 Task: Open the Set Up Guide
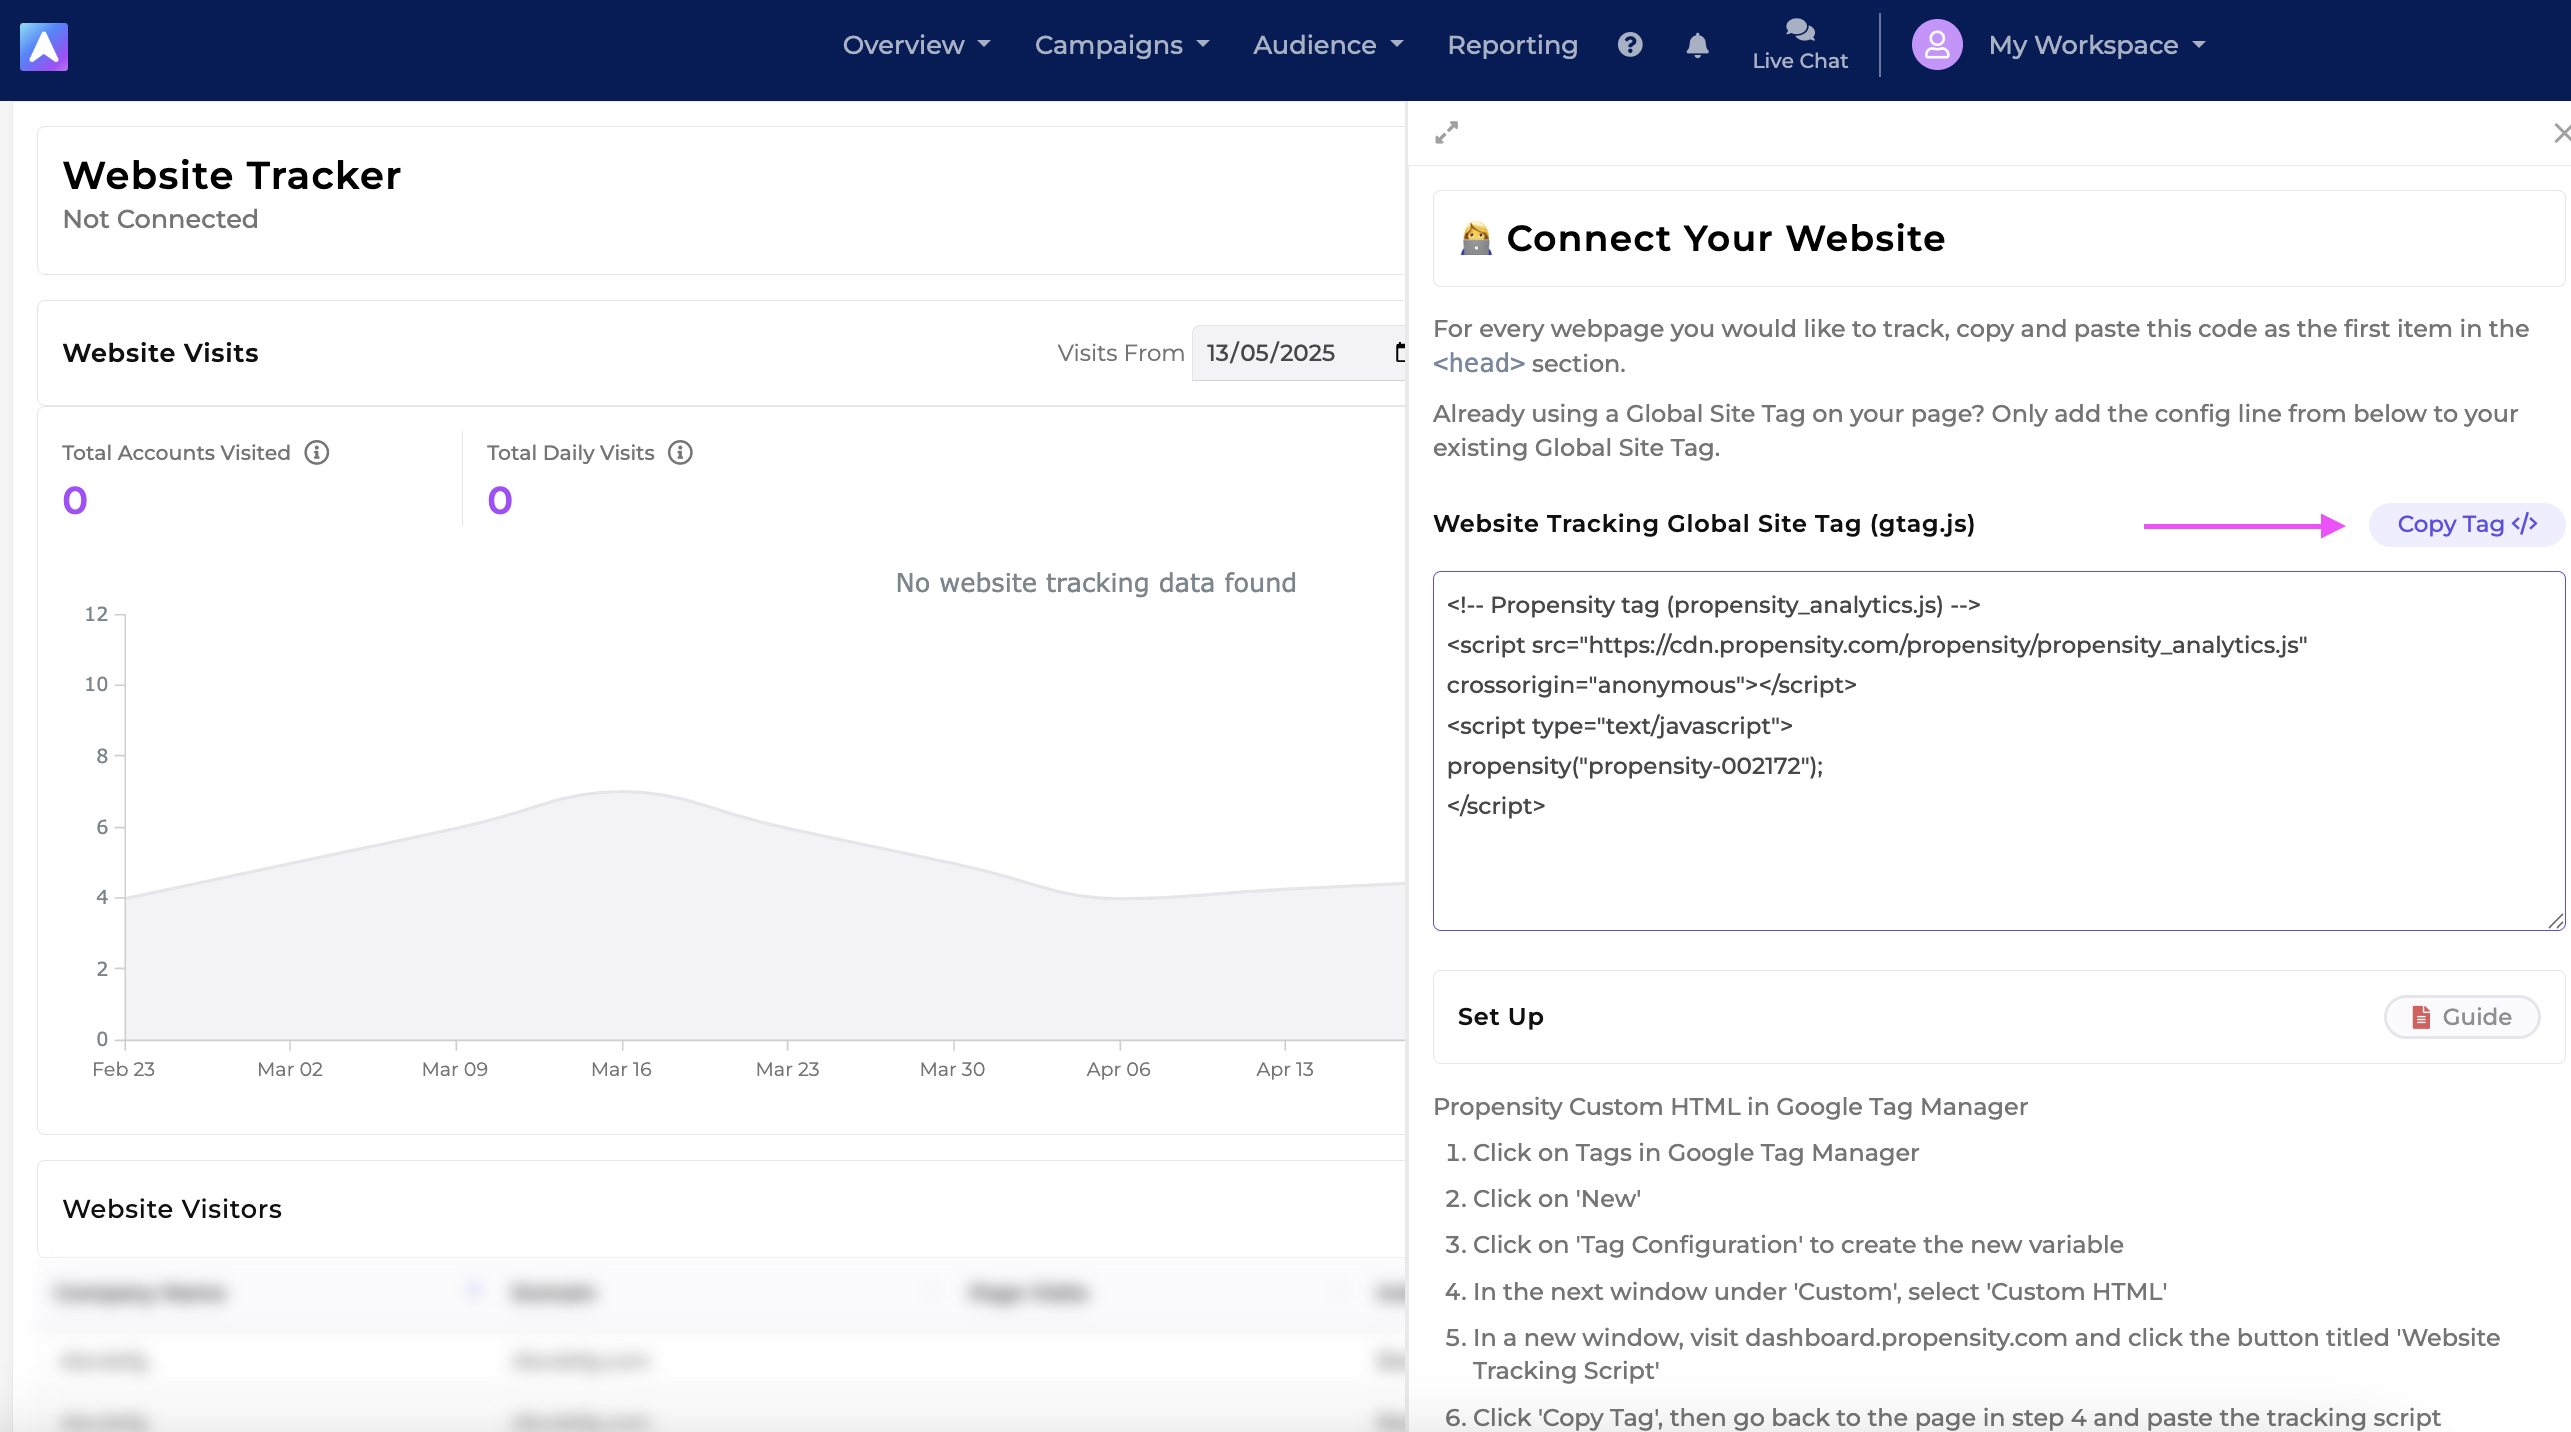(x=2462, y=1017)
